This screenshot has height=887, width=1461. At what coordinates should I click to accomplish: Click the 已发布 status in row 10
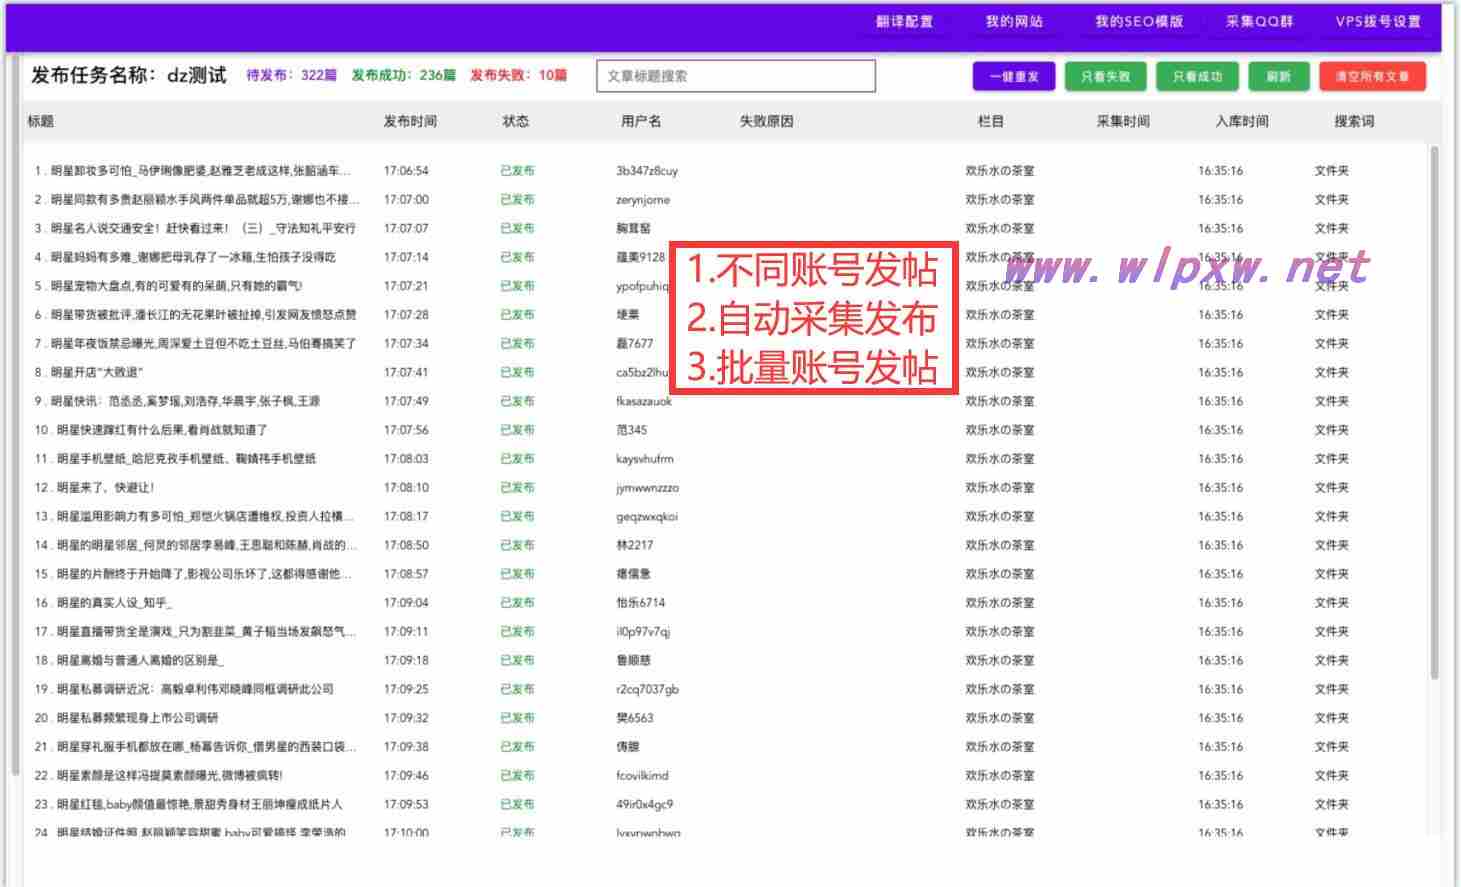pyautogui.click(x=517, y=430)
